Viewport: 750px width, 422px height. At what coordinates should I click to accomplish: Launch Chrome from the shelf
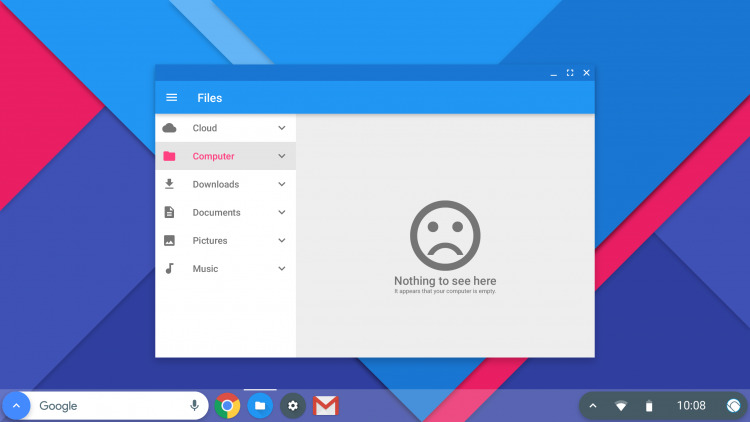coord(227,406)
